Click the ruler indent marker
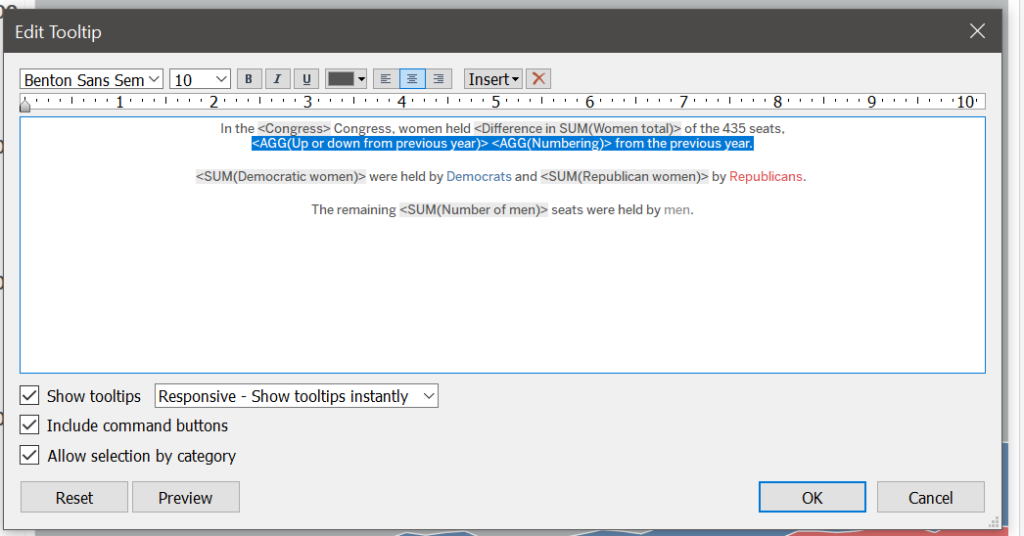Screen dimensions: 1024x536 point(25,105)
